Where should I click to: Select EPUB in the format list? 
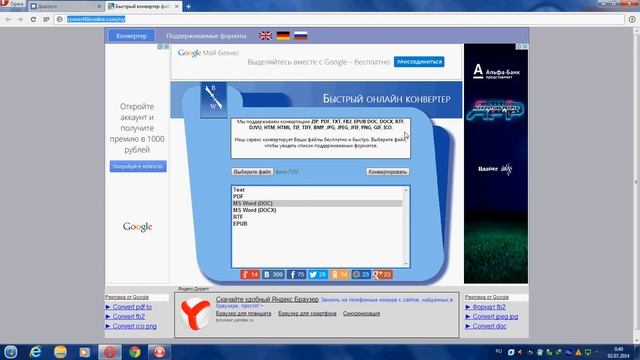tap(317, 224)
